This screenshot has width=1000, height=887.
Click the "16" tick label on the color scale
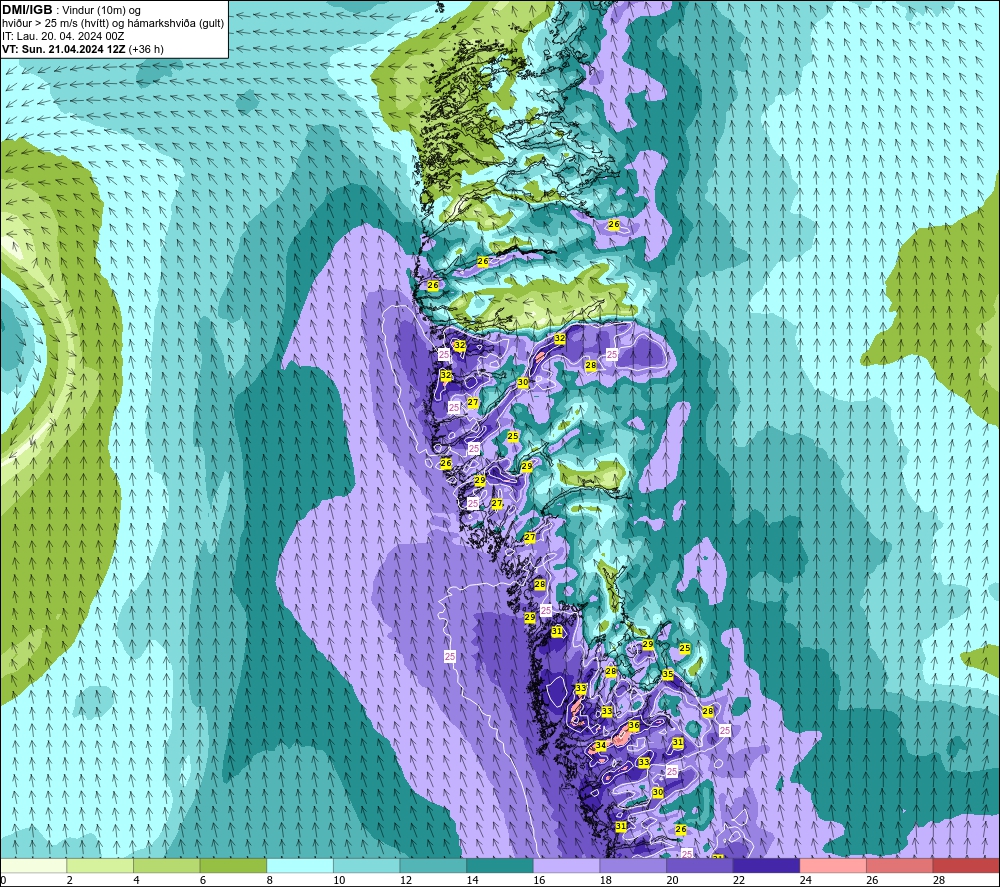coord(539,880)
